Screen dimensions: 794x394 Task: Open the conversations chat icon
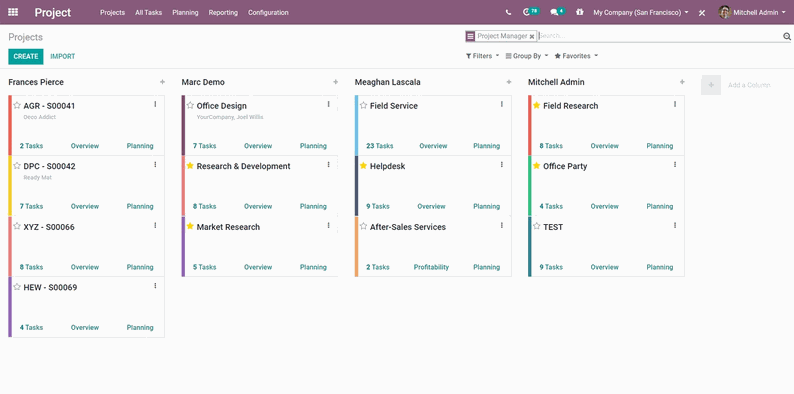coord(557,12)
